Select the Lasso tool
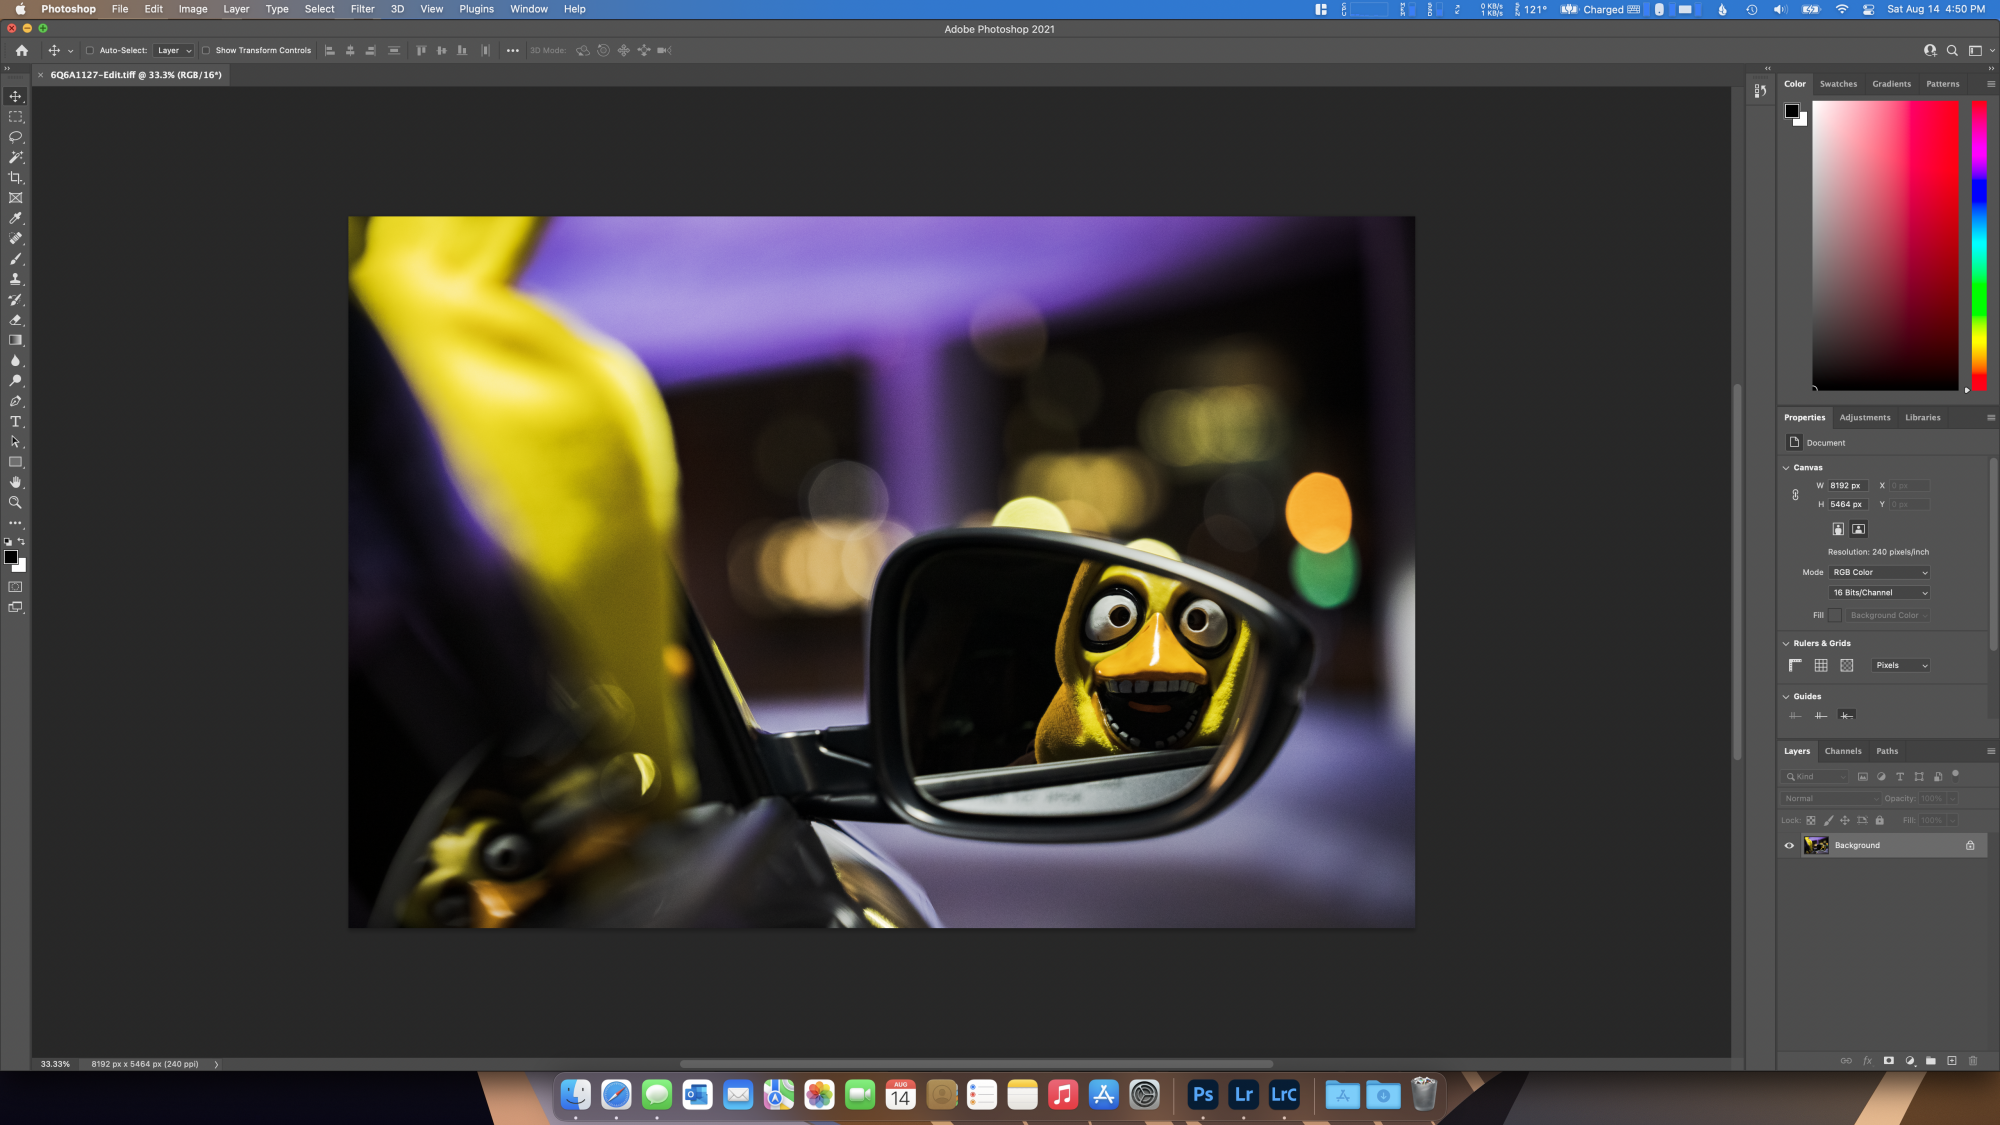Image resolution: width=2000 pixels, height=1125 pixels. pos(15,137)
